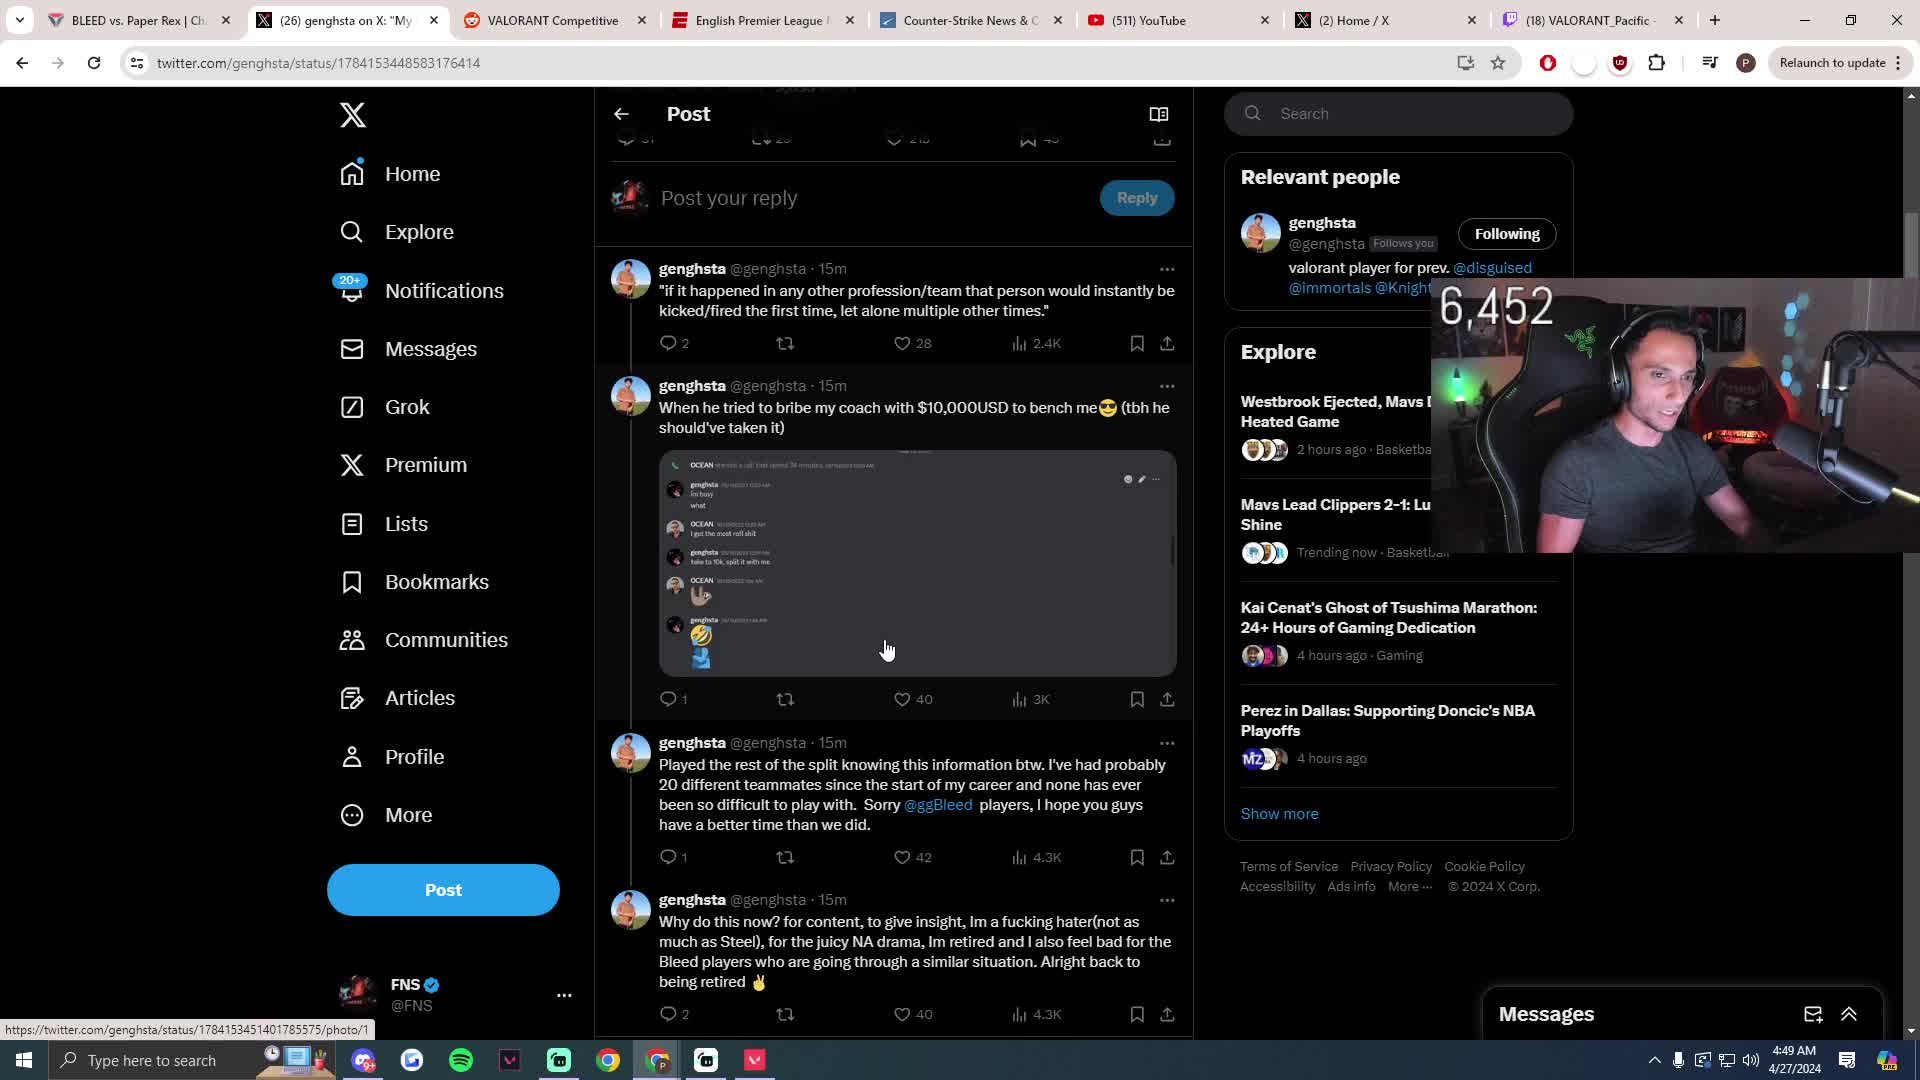The image size is (1920, 1080).
Task: Open more options on 'Played the rest' tweet
Action: pos(1167,743)
